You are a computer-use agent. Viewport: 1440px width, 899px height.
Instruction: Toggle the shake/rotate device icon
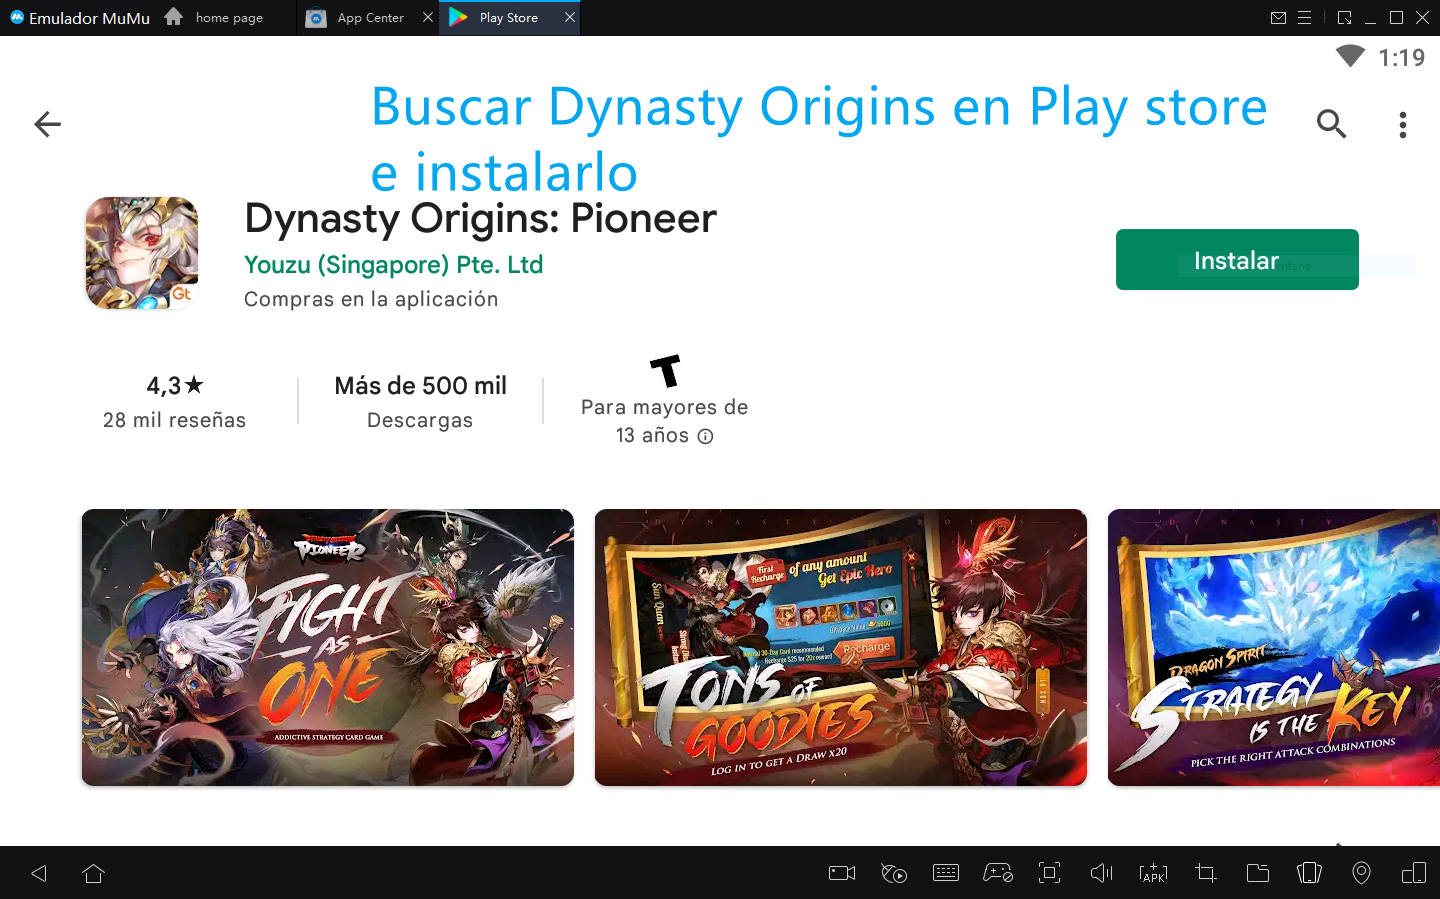(1309, 873)
